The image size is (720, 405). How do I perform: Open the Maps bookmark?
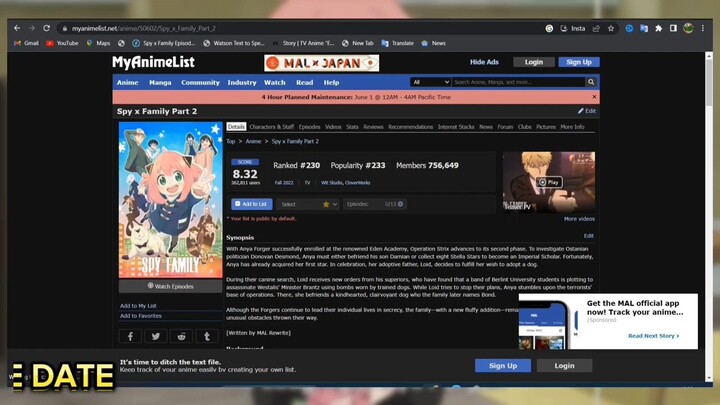98,43
